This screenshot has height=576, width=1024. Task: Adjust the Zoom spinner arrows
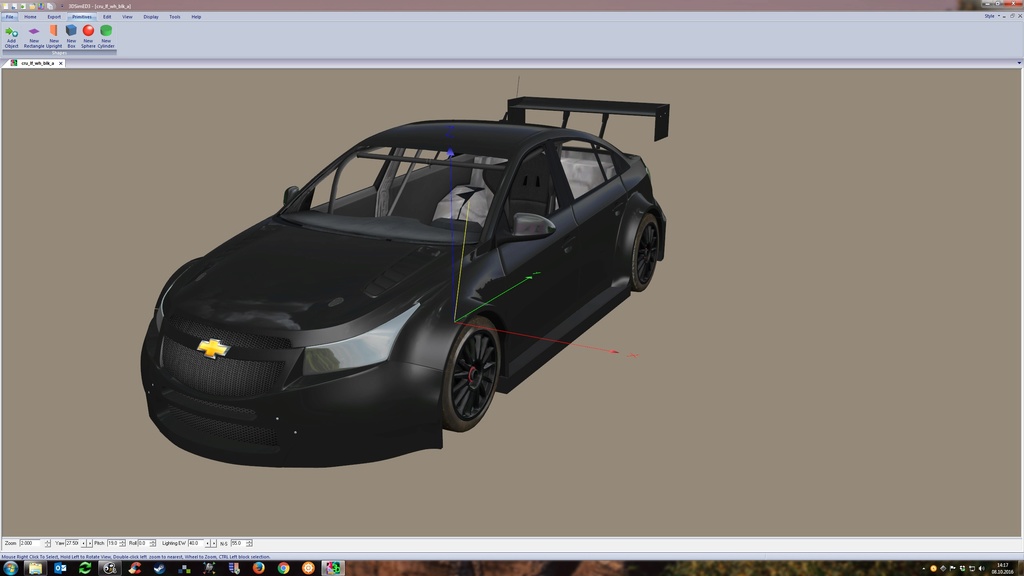(47, 543)
